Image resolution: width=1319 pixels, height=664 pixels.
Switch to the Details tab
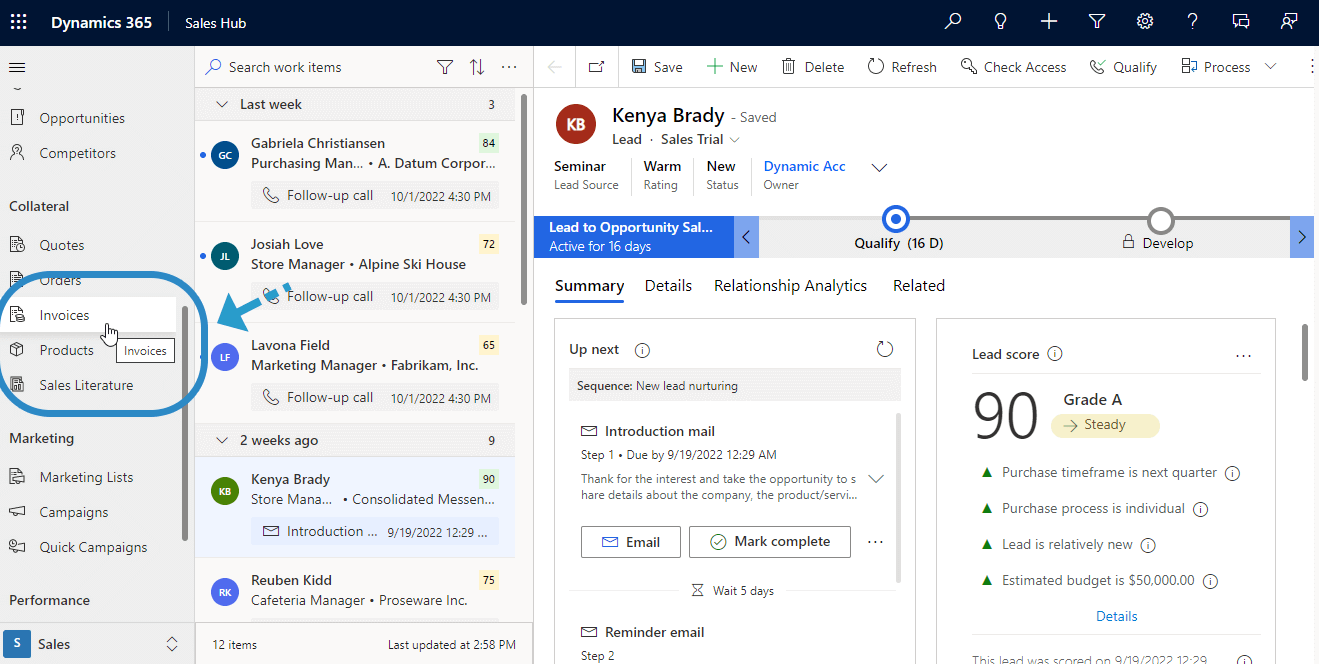tap(668, 286)
